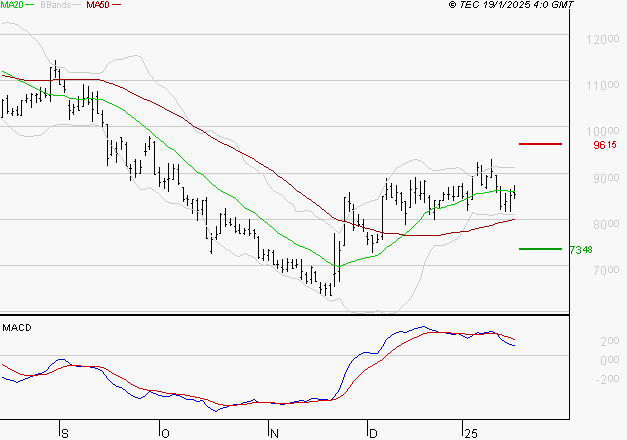Select the MA50 legend label

[97, 6]
